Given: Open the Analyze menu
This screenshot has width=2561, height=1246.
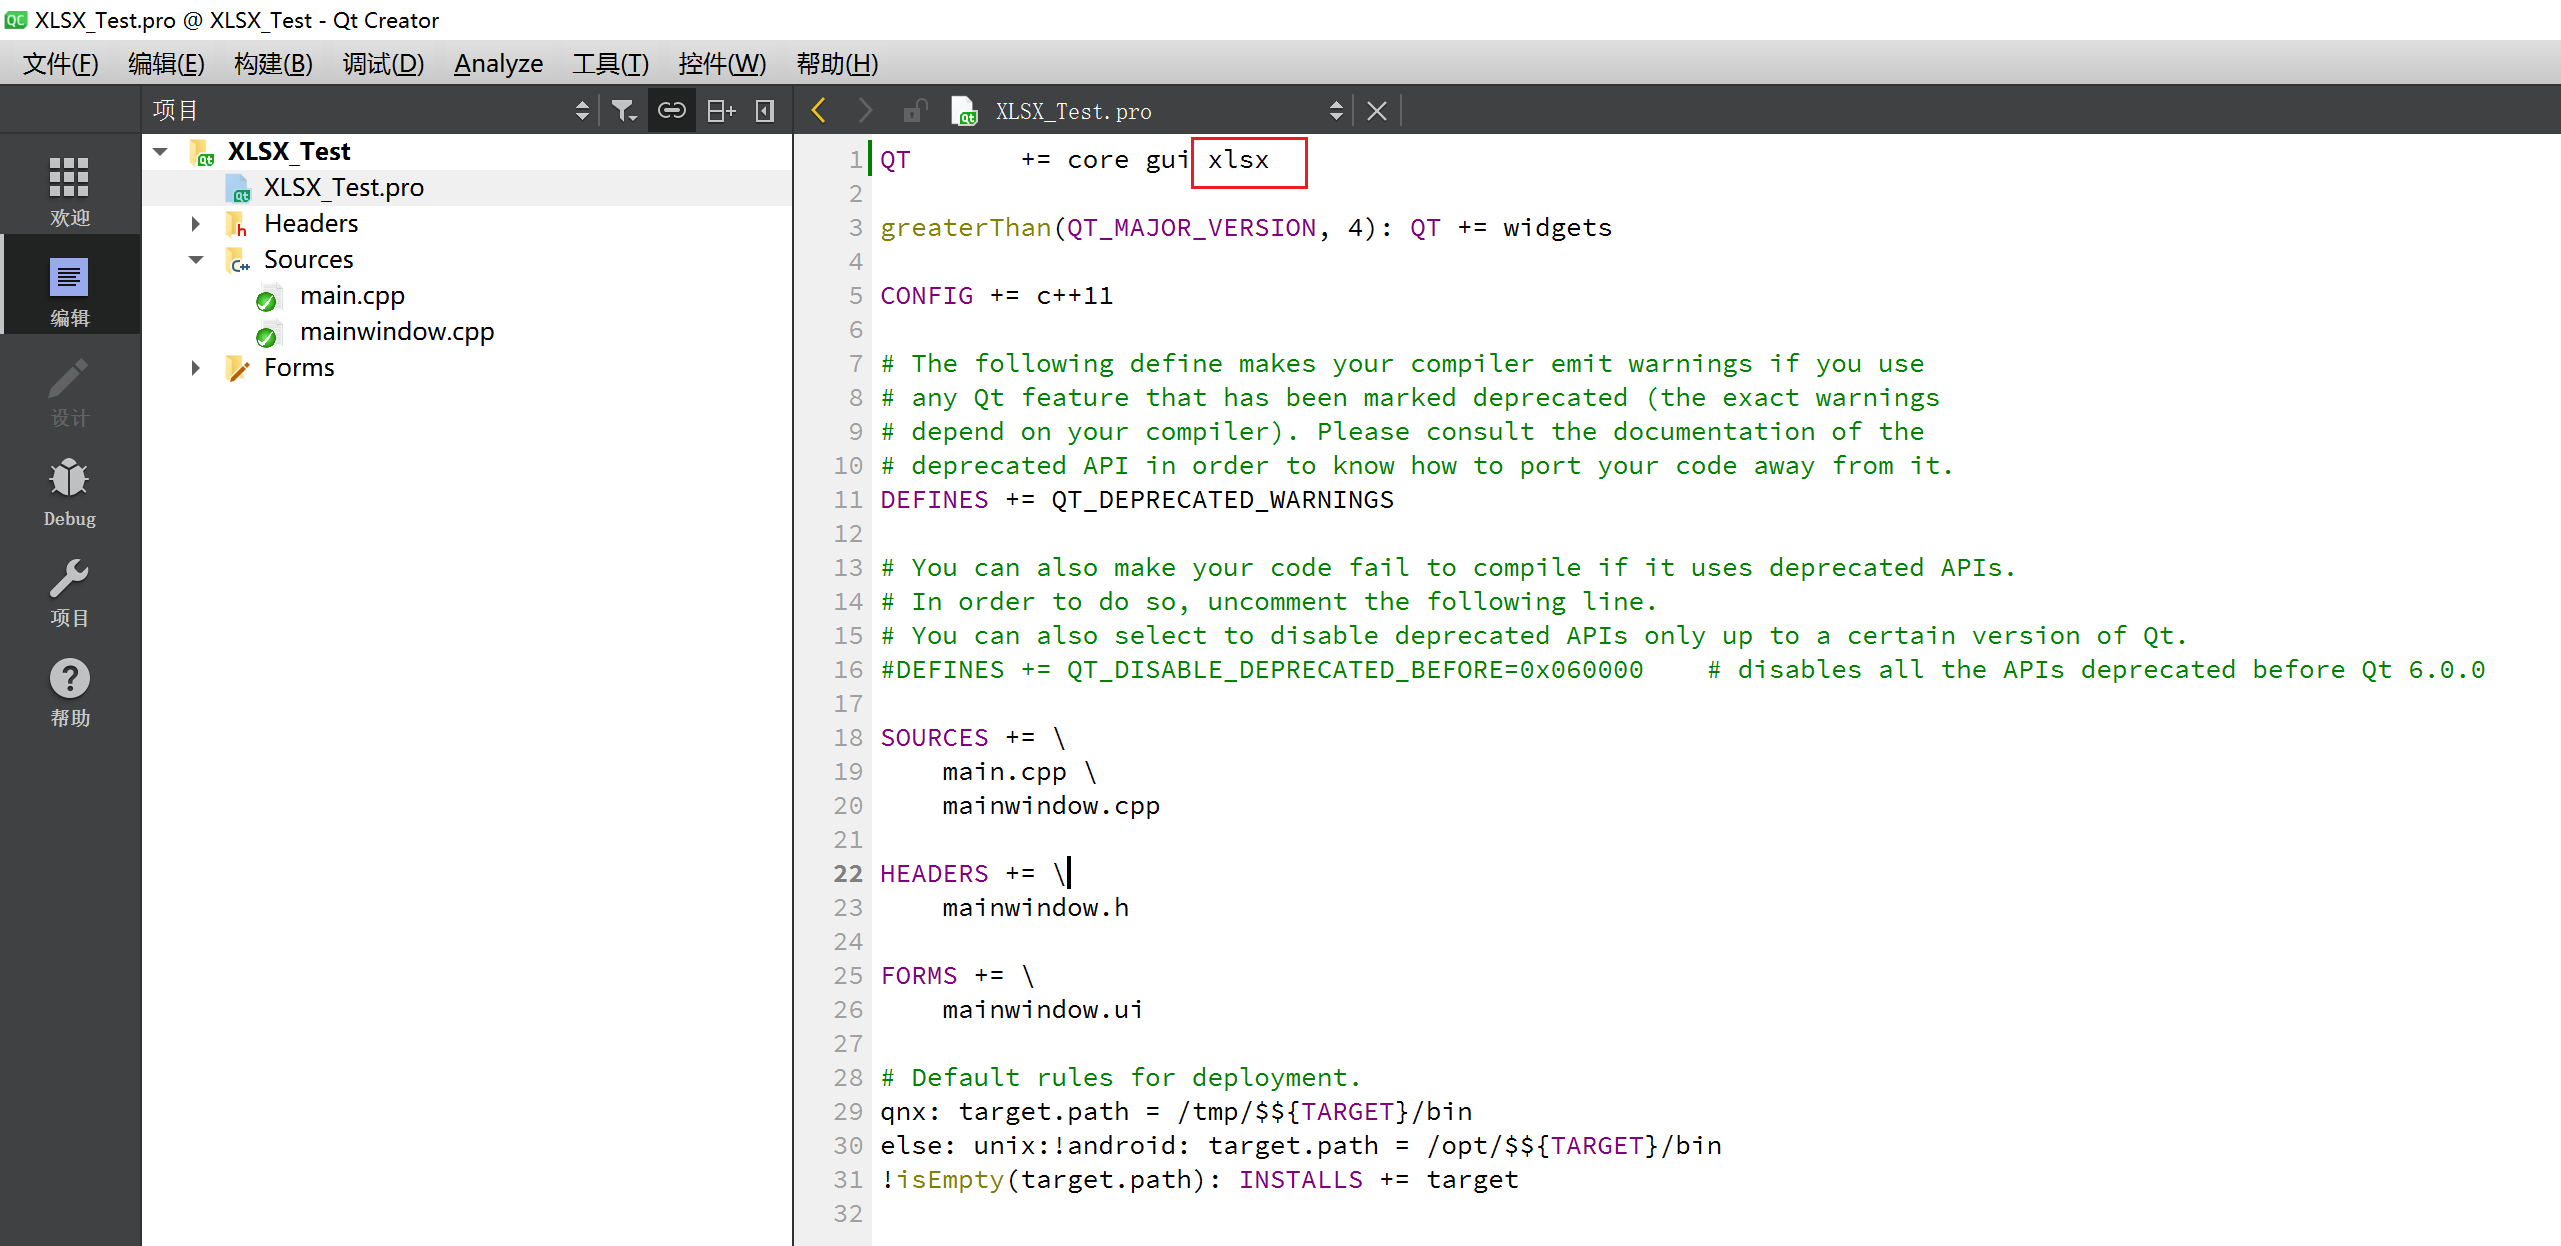Looking at the screenshot, I should pyautogui.click(x=498, y=64).
